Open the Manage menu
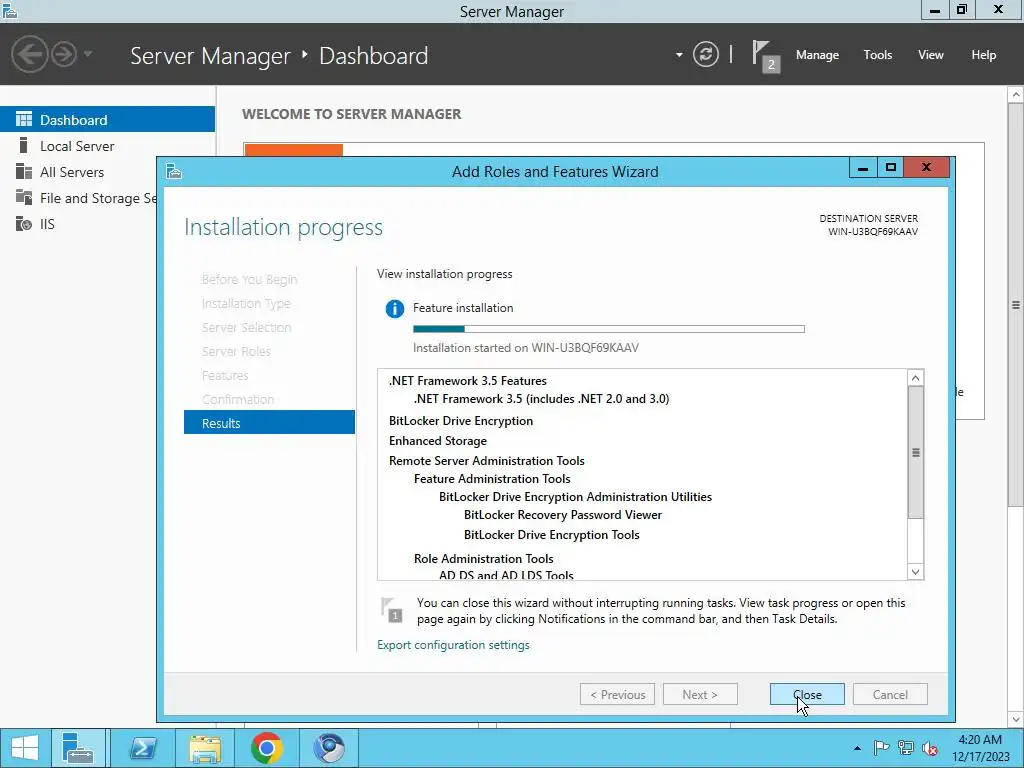1024x768 pixels. pos(817,55)
